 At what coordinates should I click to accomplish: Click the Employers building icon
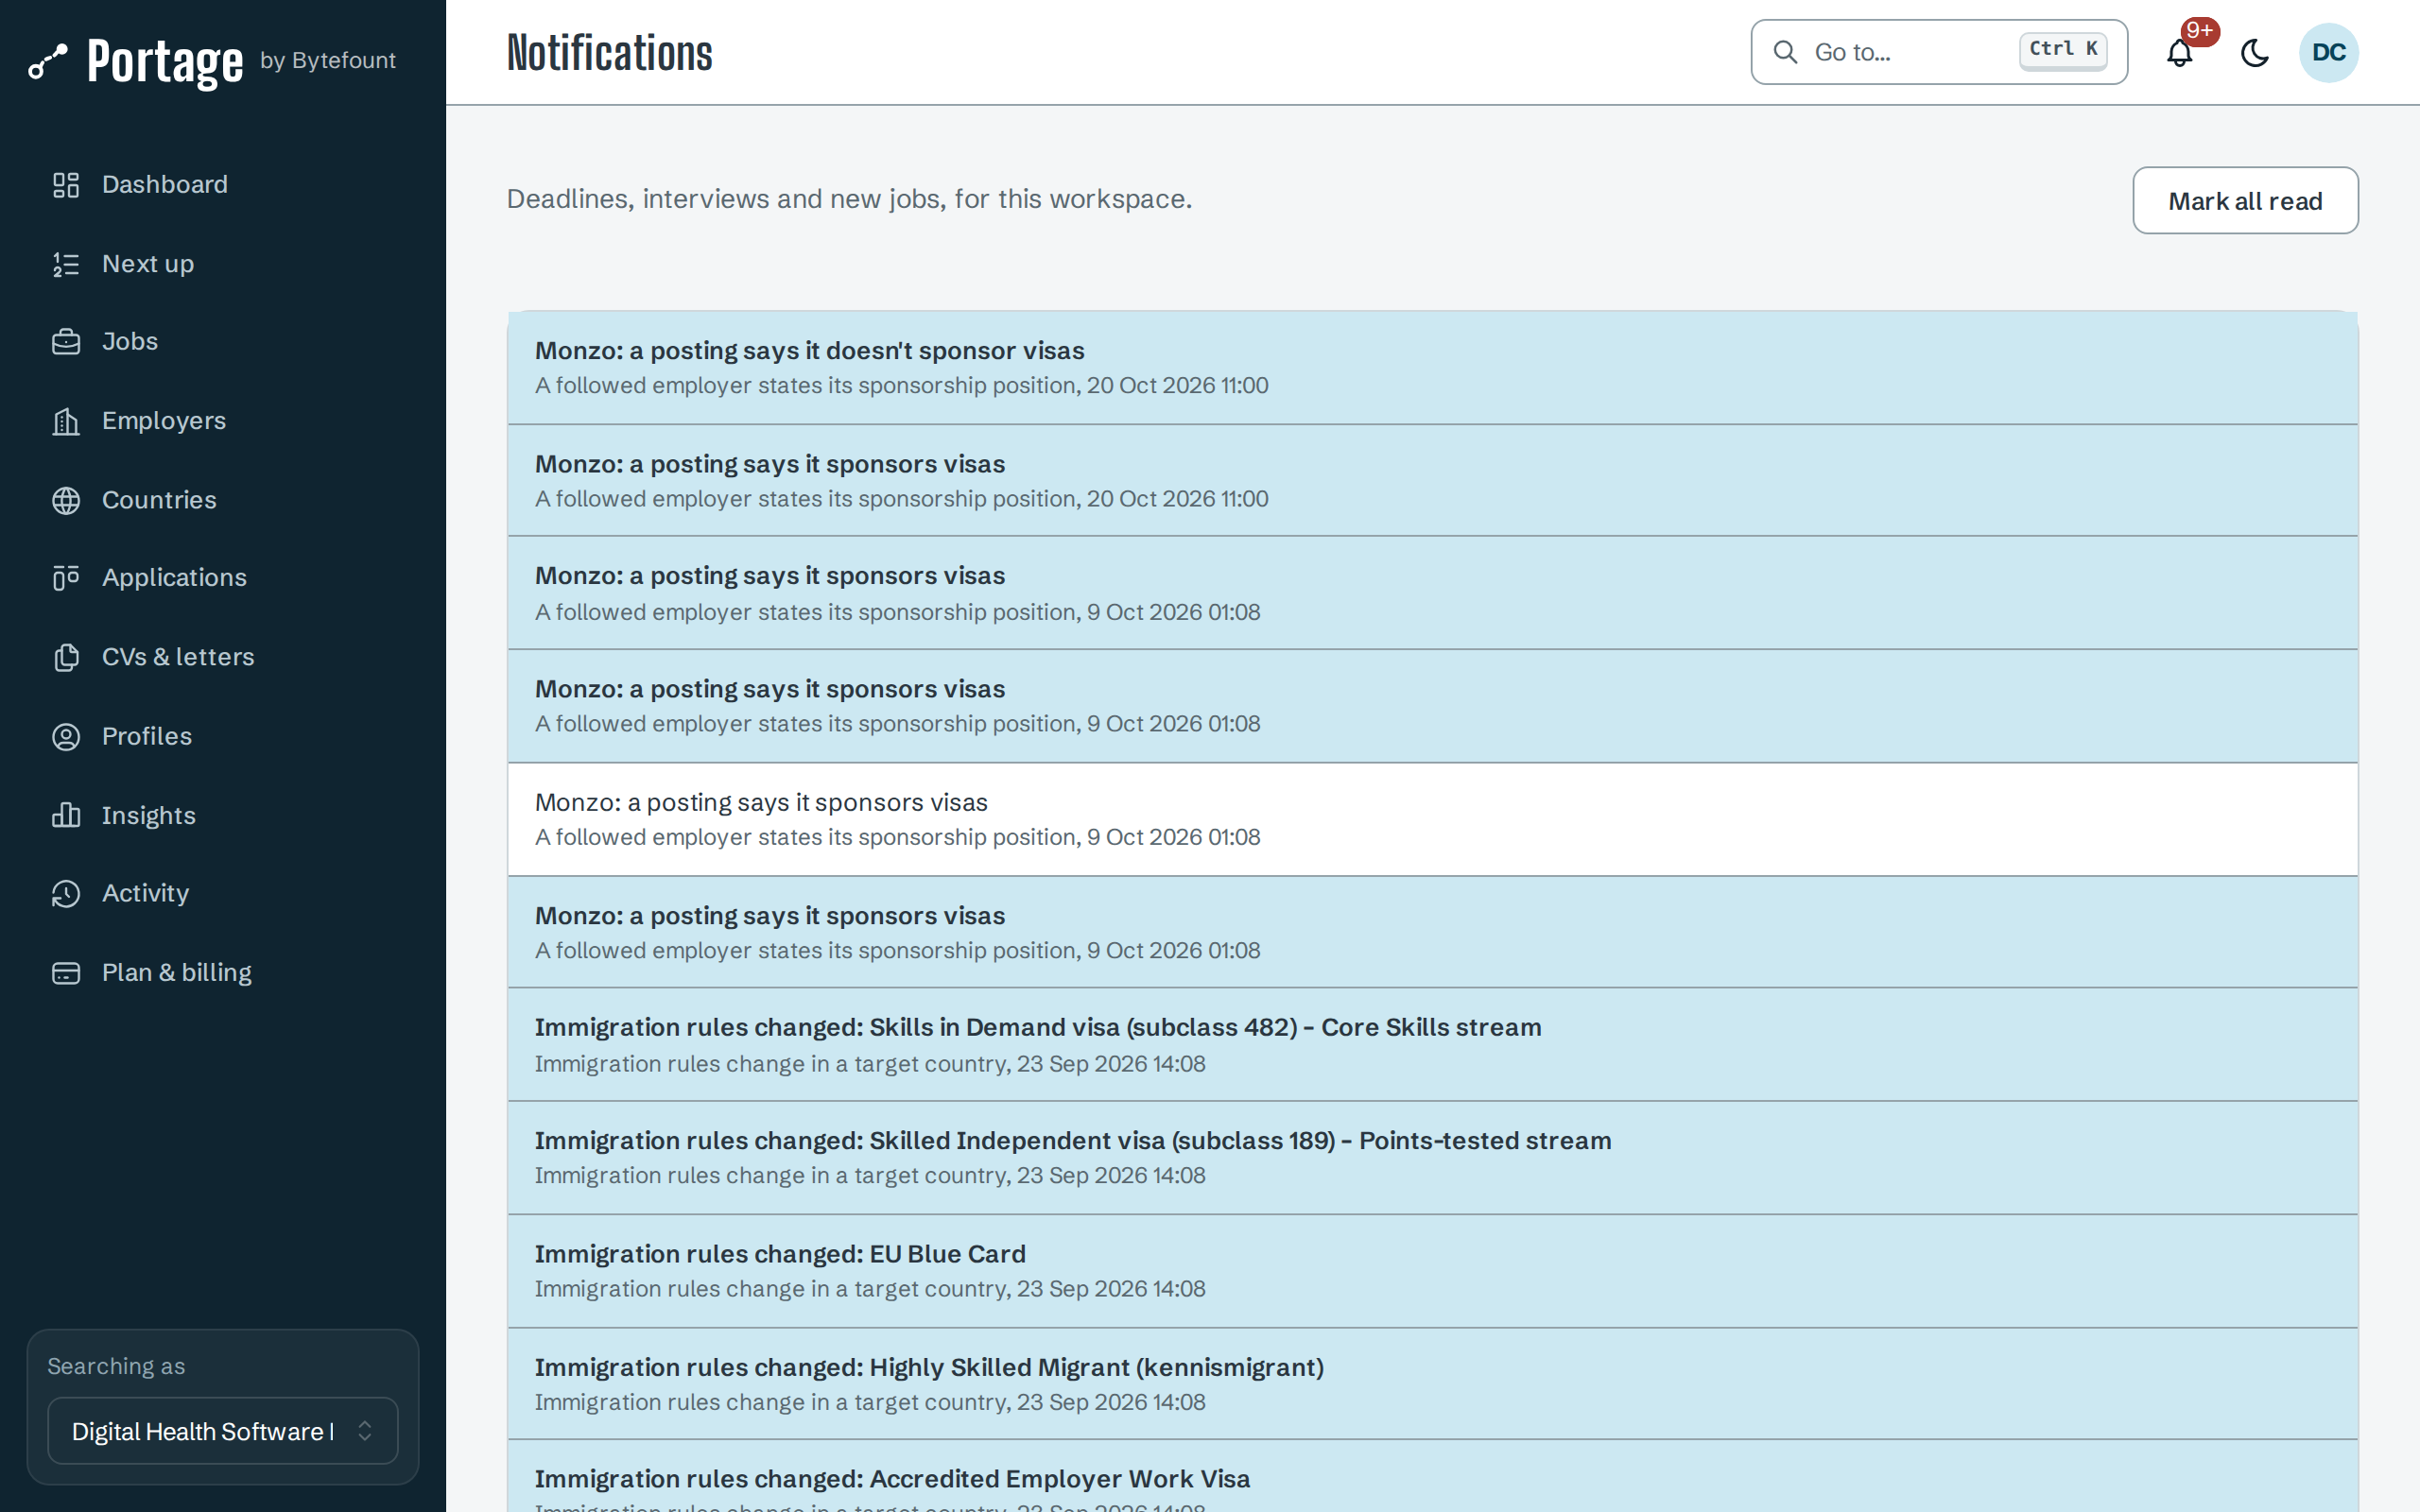(x=66, y=421)
